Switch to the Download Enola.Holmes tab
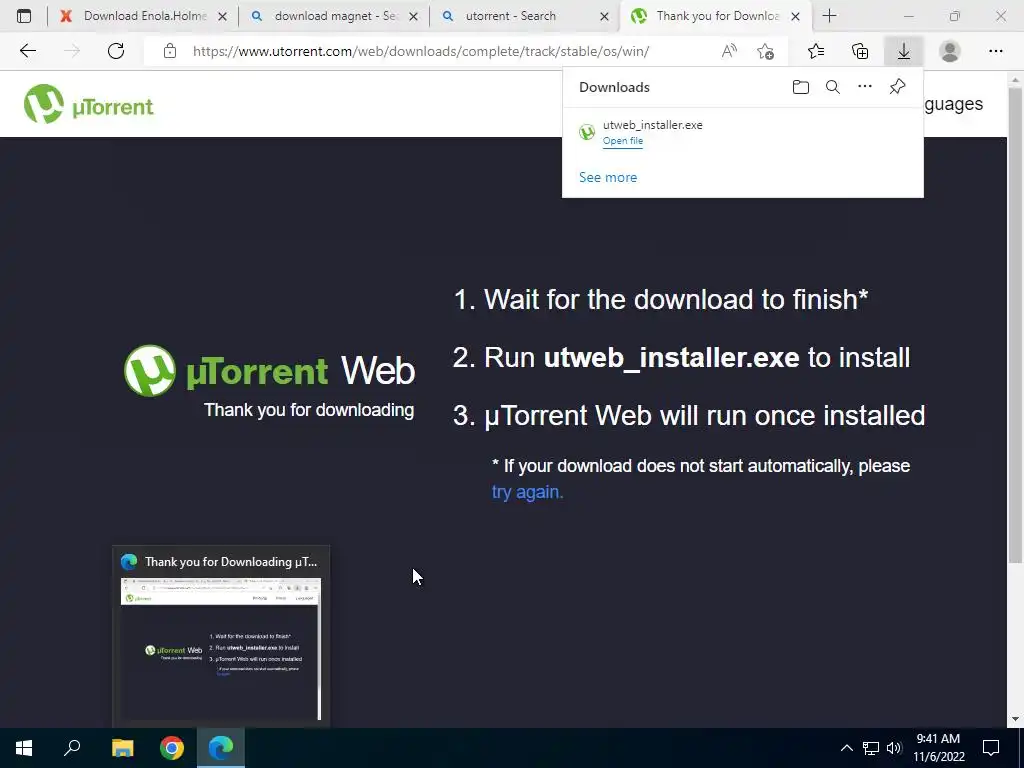 [x=145, y=16]
